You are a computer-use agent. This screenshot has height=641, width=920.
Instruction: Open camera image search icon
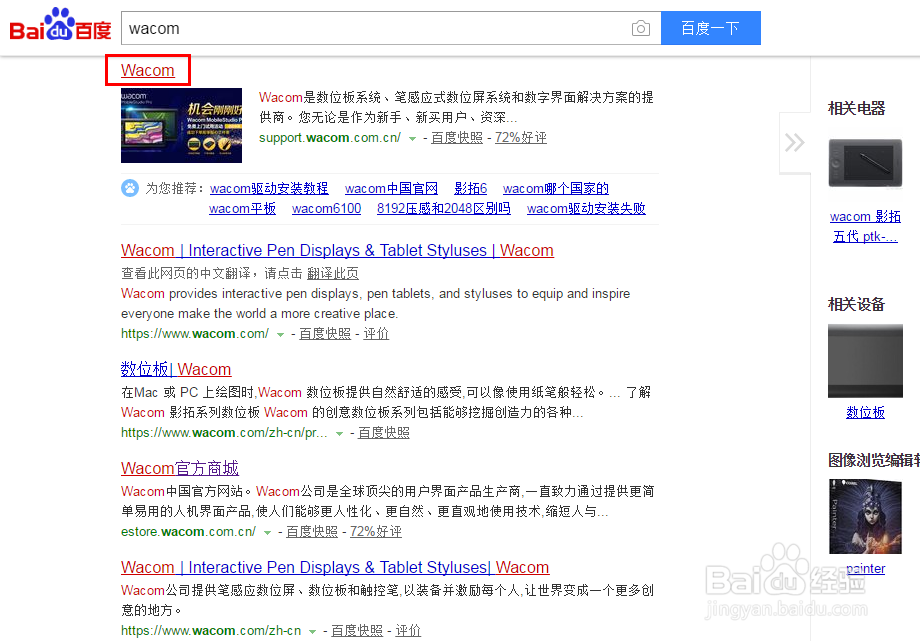pyautogui.click(x=641, y=28)
